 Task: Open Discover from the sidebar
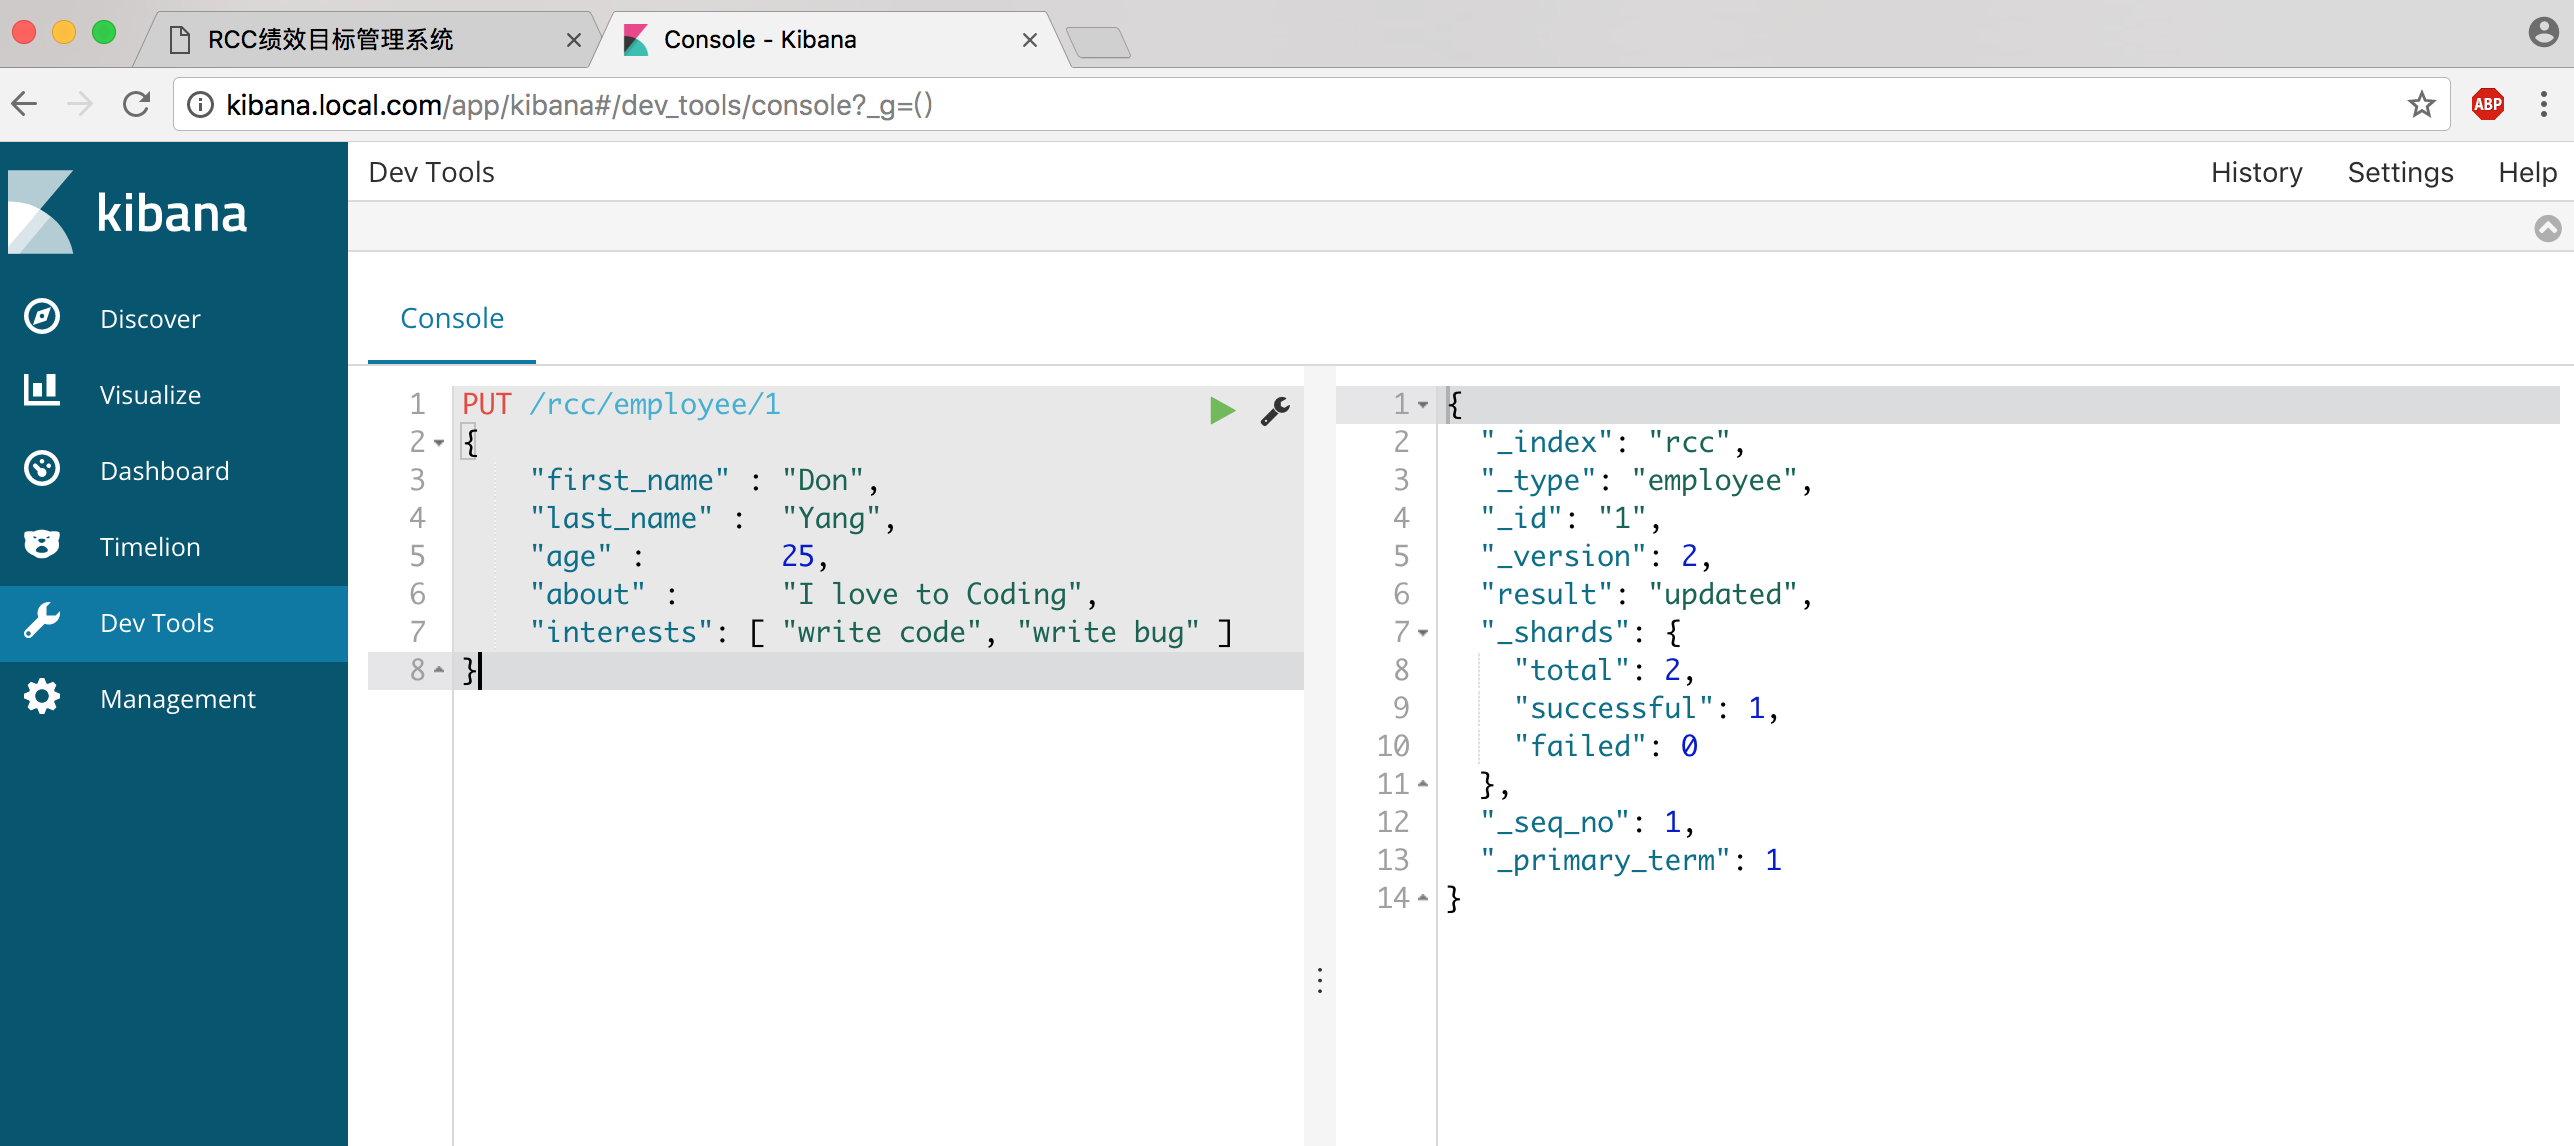coord(150,319)
